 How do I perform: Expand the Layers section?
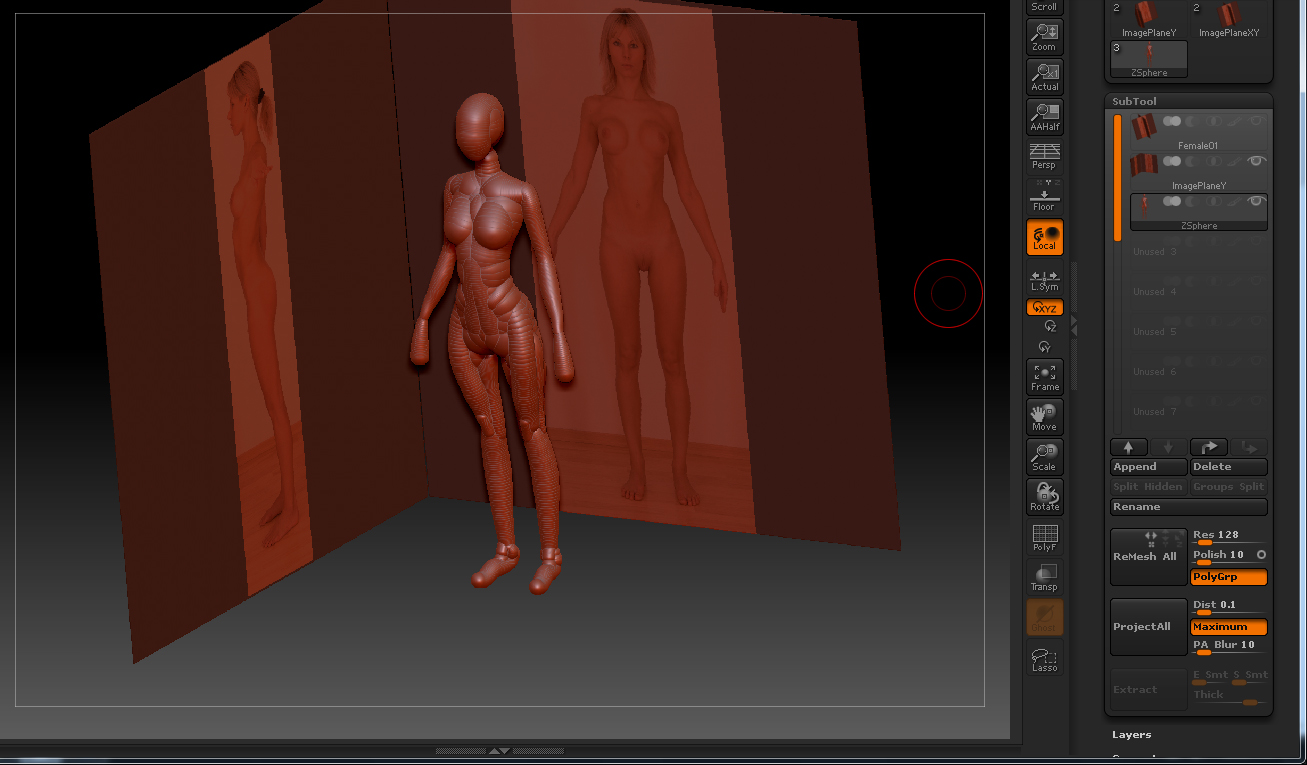click(x=1131, y=735)
